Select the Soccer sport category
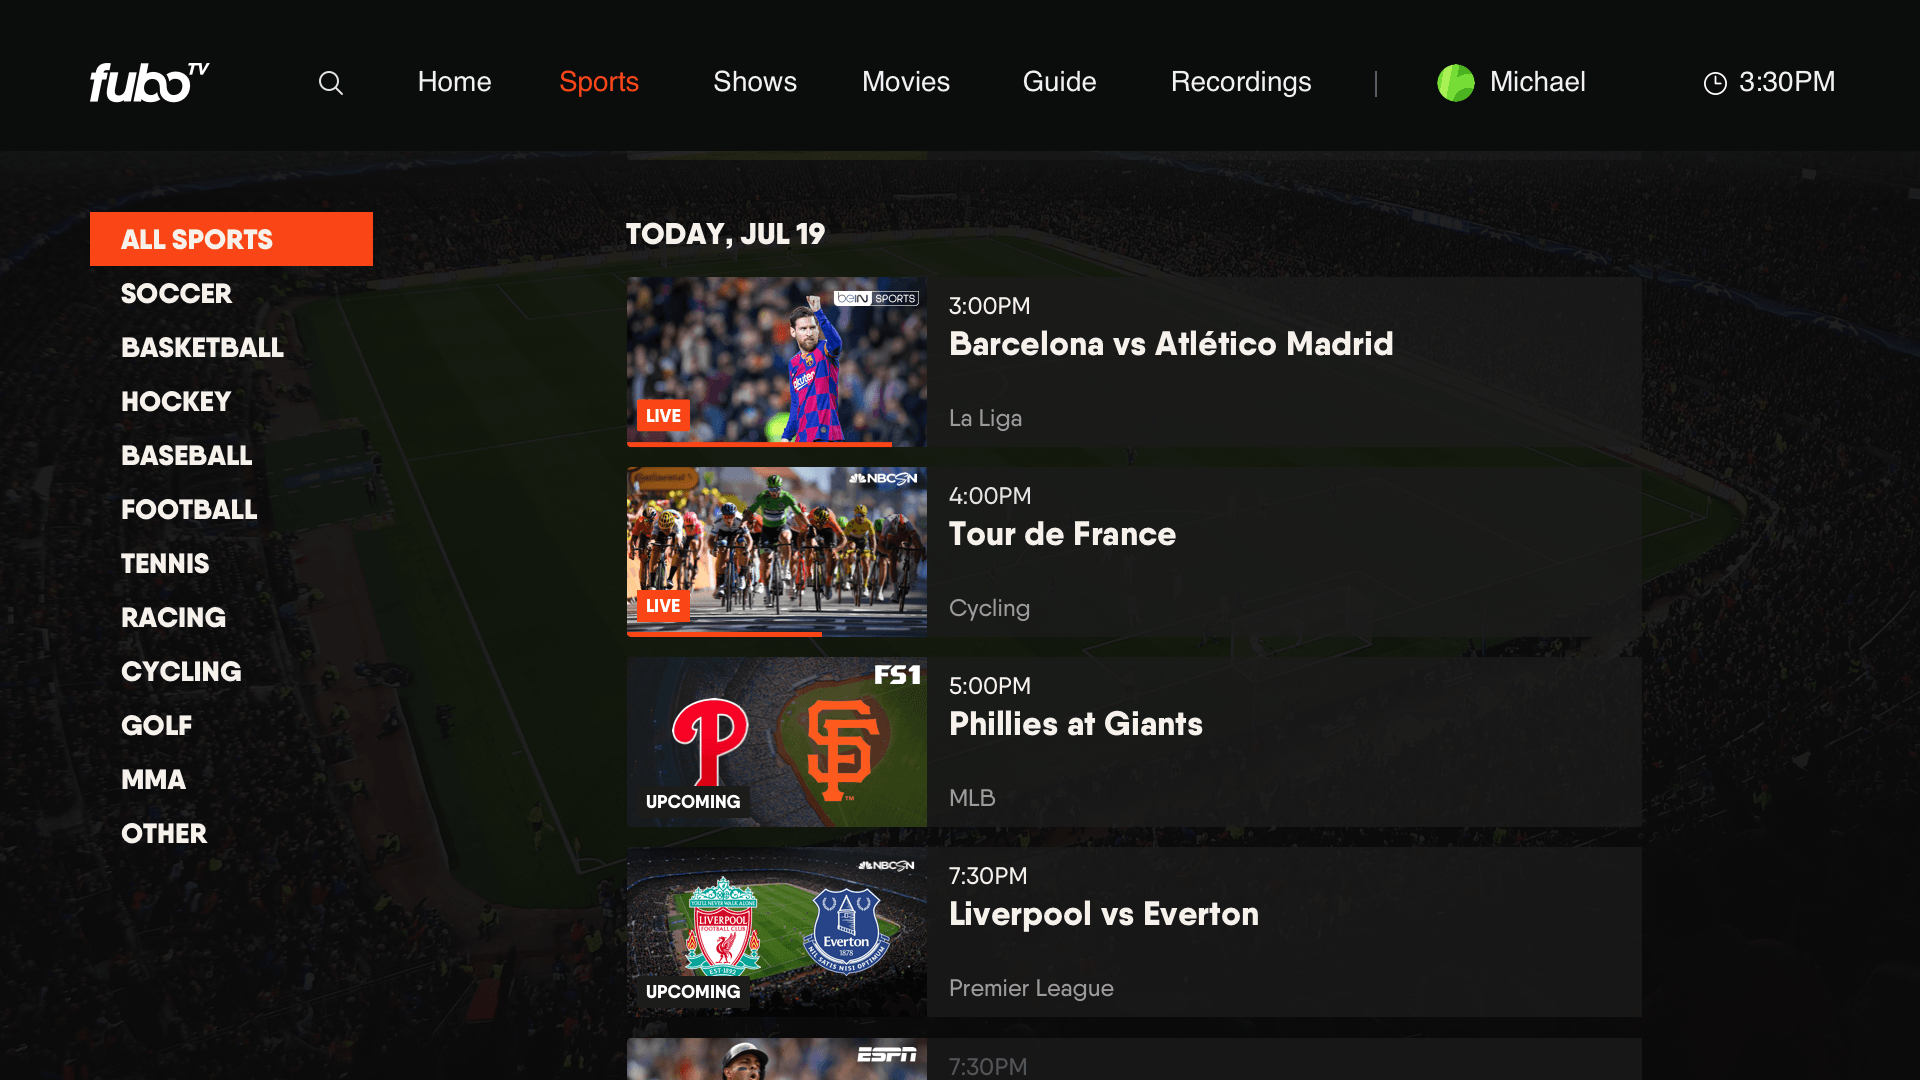Image resolution: width=1920 pixels, height=1080 pixels. pos(175,293)
